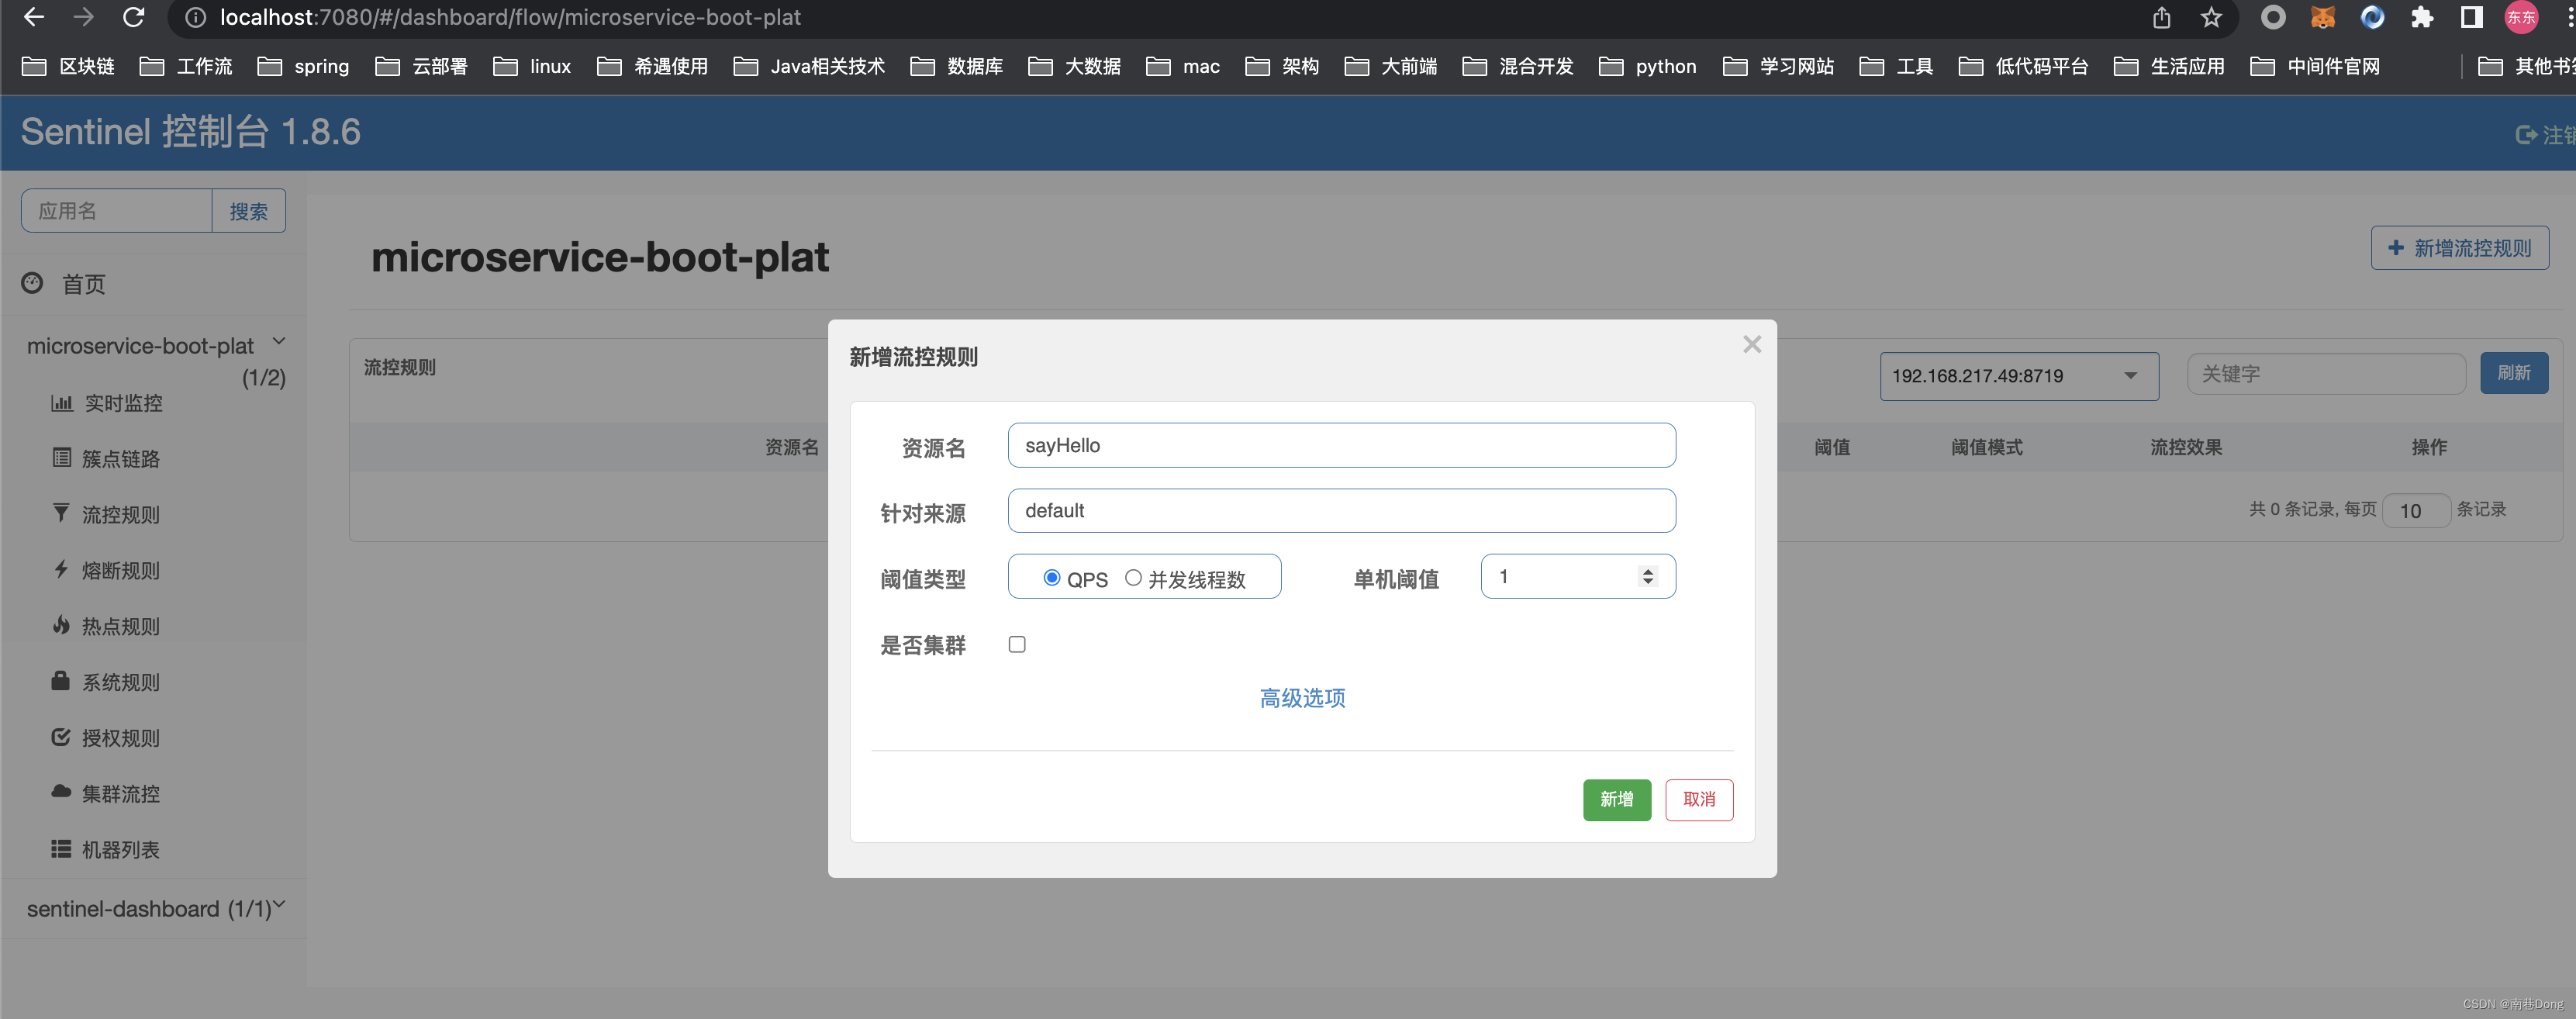Click the 阈值模式 column header

click(1986, 447)
